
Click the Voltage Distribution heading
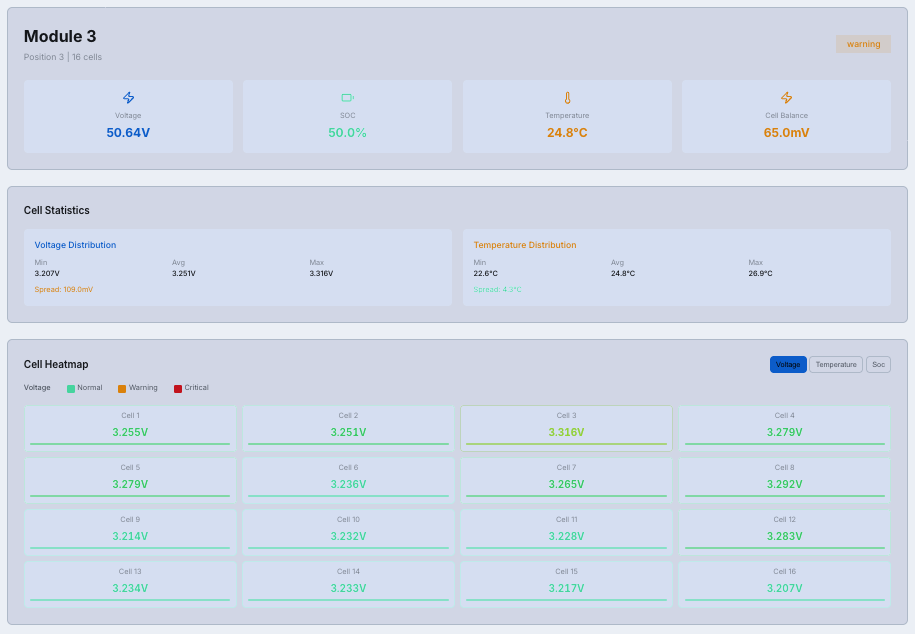(75, 245)
